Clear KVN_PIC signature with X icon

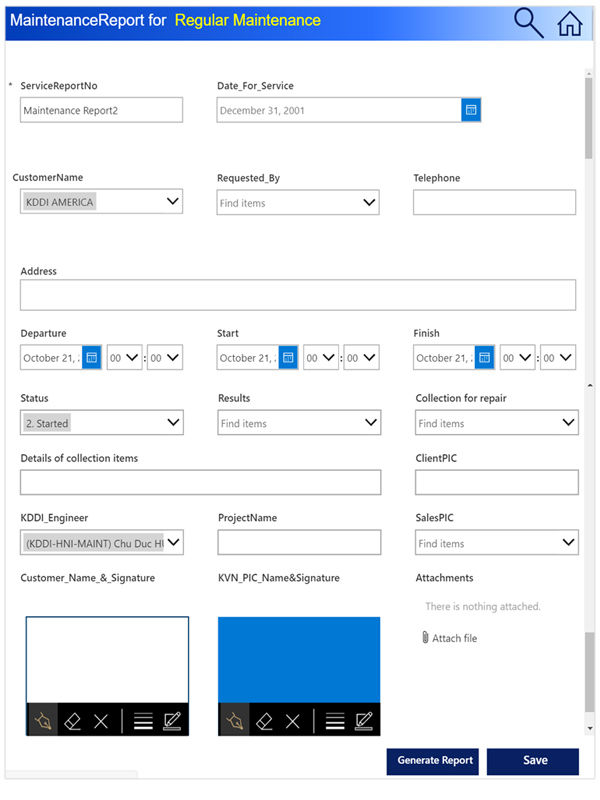coord(292,721)
